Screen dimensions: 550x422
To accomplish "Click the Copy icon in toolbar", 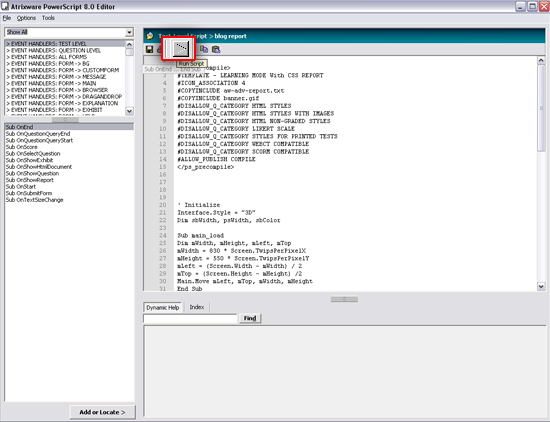I will [204, 49].
